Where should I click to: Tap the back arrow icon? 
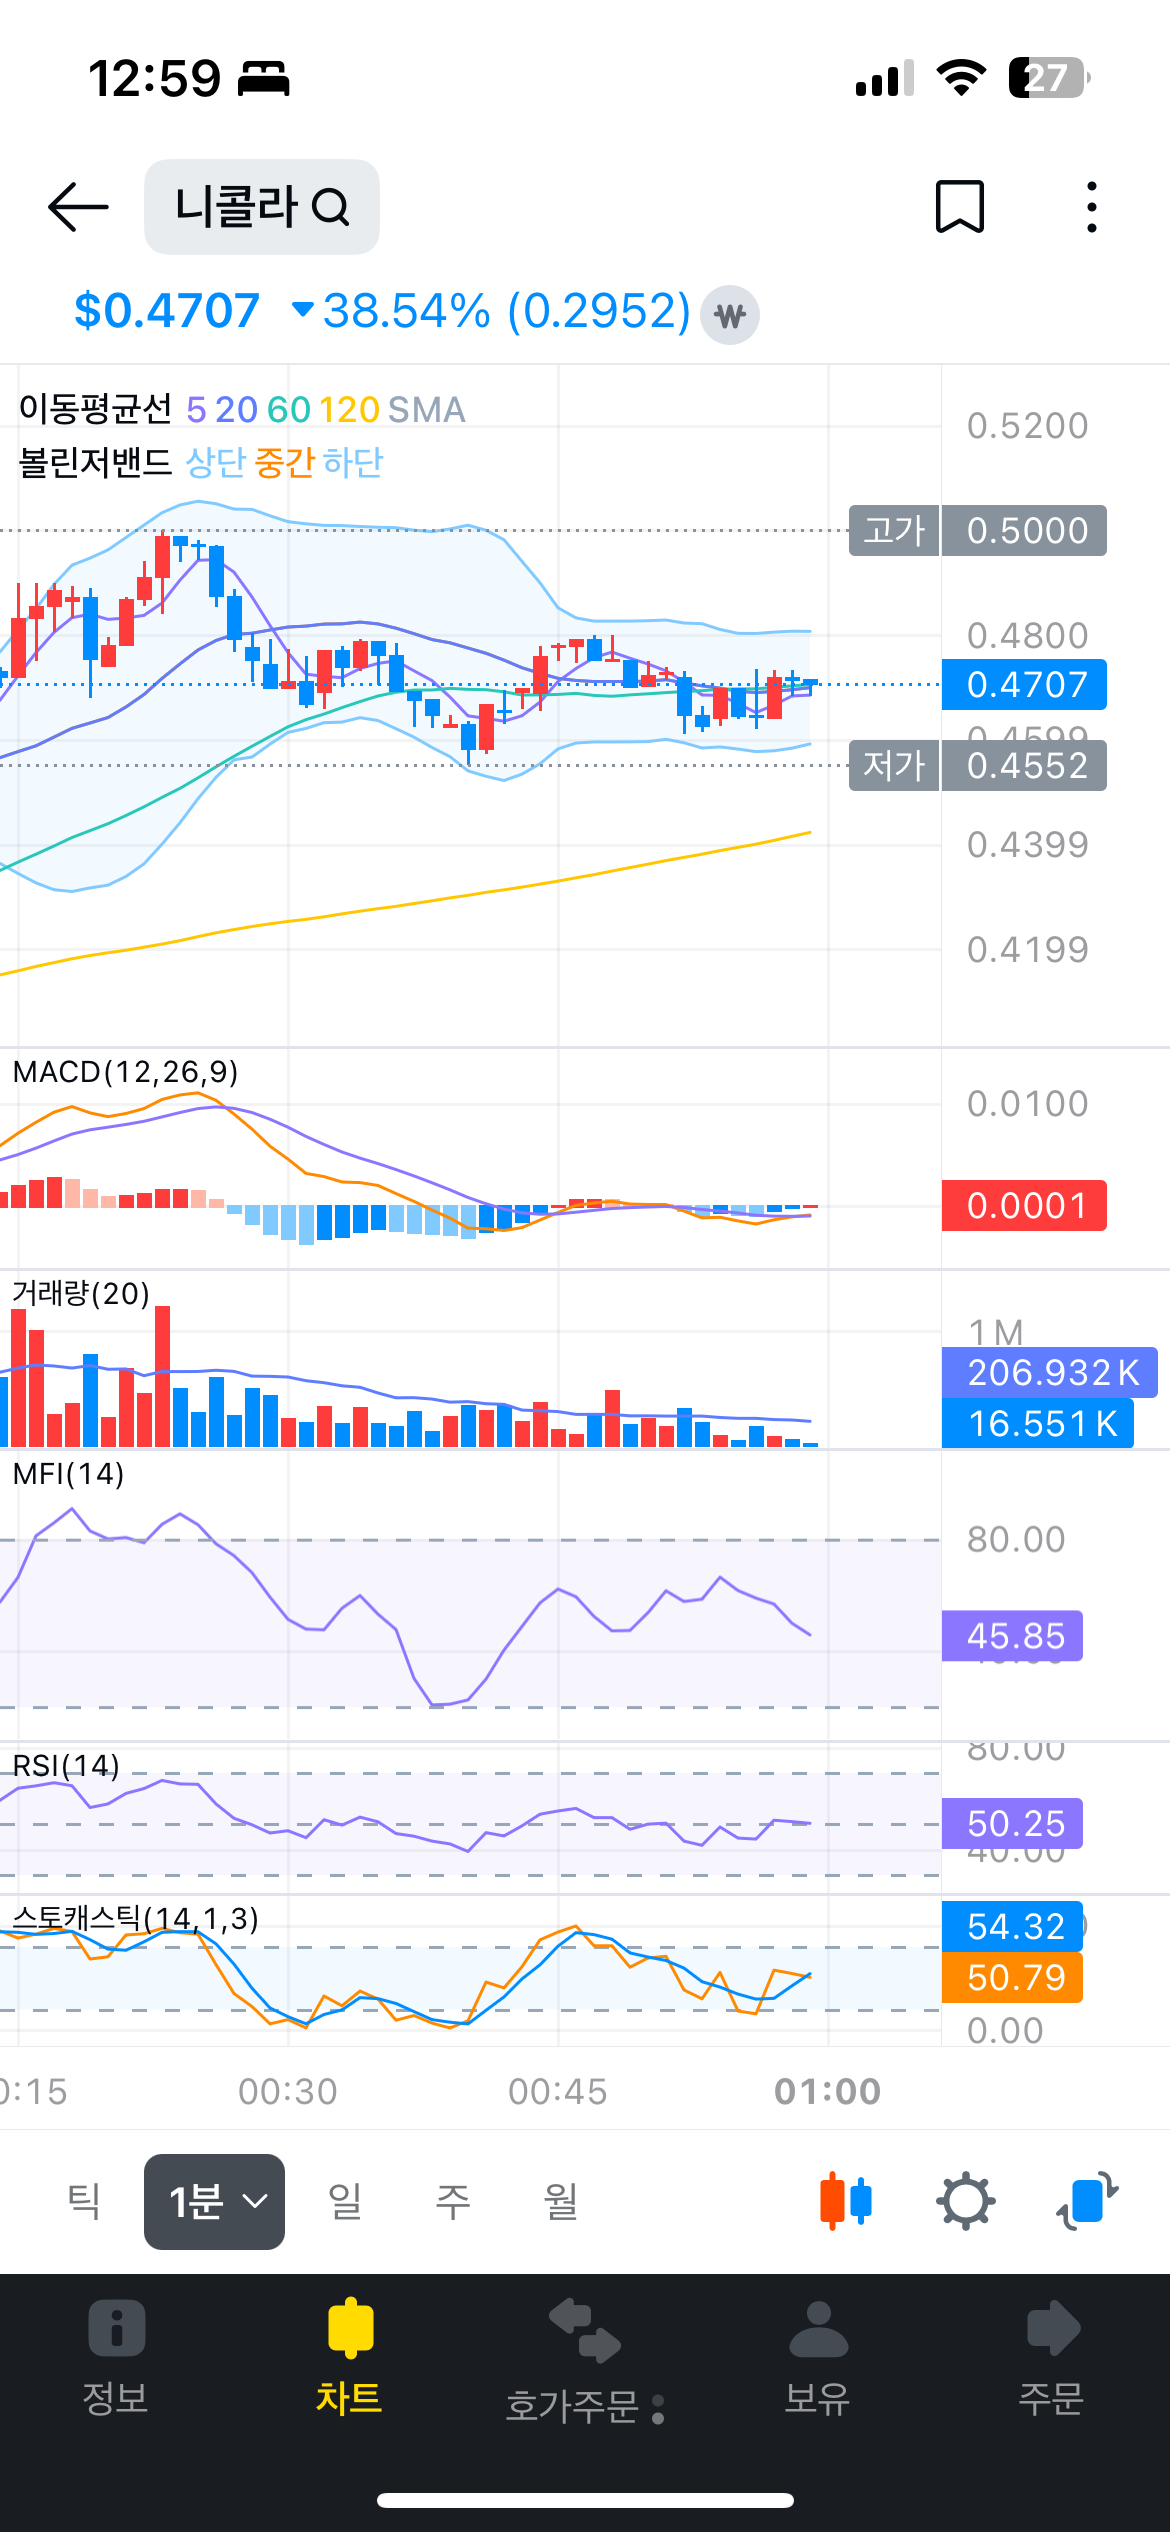(78, 207)
